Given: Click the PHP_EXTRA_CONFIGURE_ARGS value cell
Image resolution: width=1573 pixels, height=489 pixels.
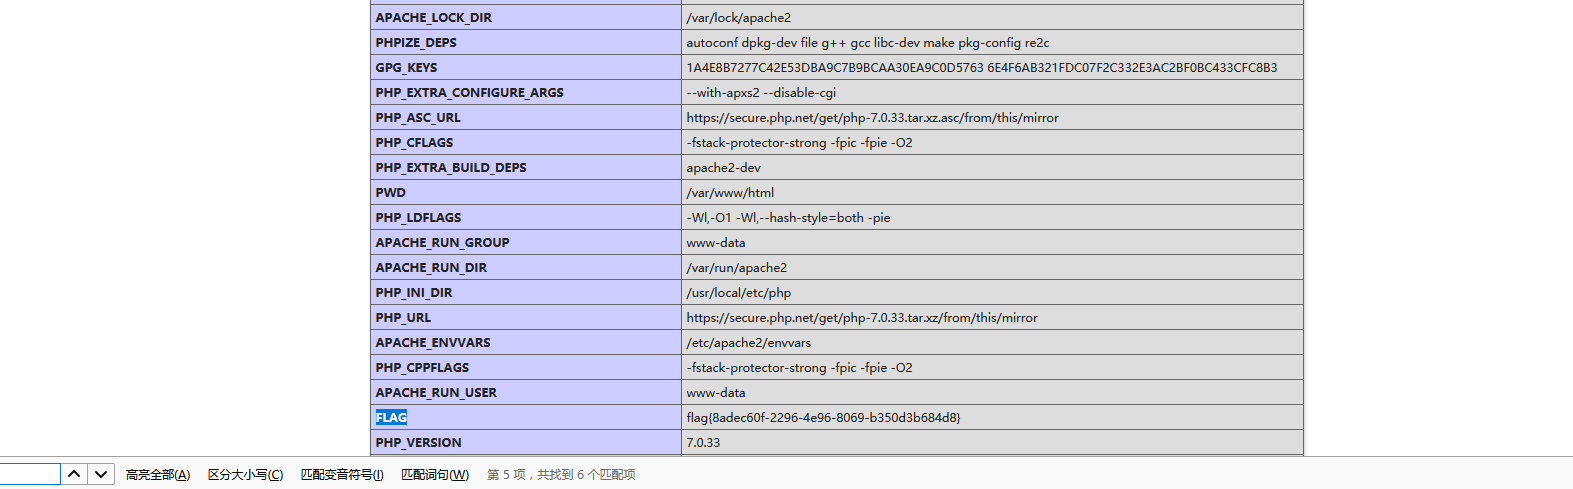Looking at the screenshot, I should click(x=761, y=93).
